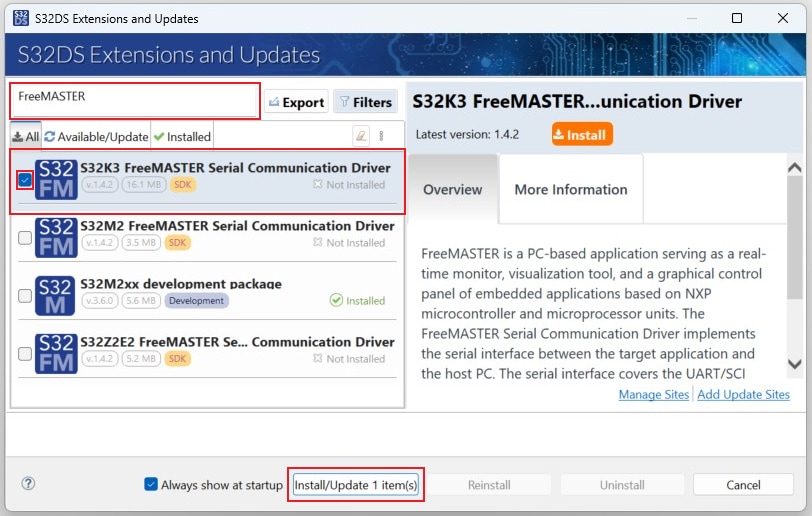The image size is (812, 516).
Task: Toggle the Always show at startup checkbox
Action: point(151,485)
